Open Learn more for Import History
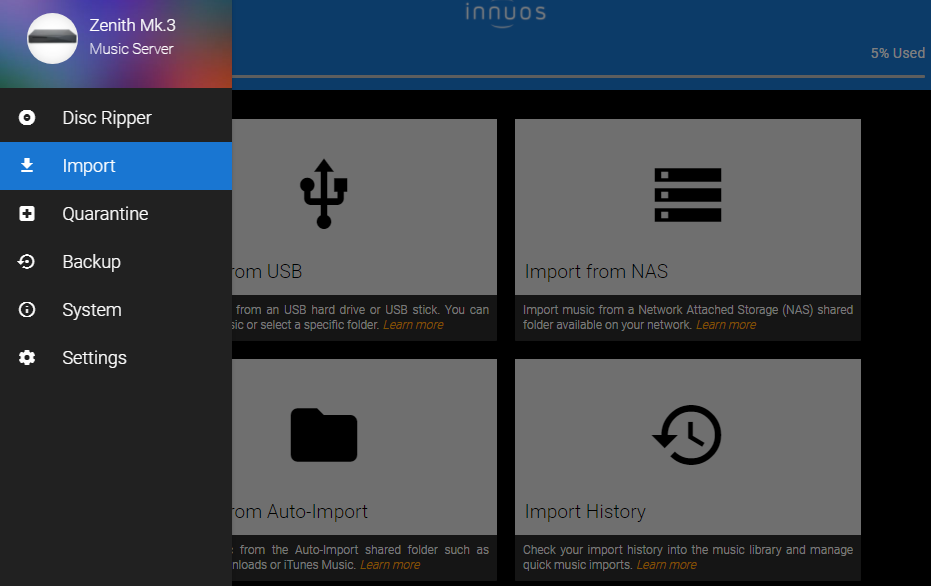This screenshot has width=931, height=586. (667, 565)
